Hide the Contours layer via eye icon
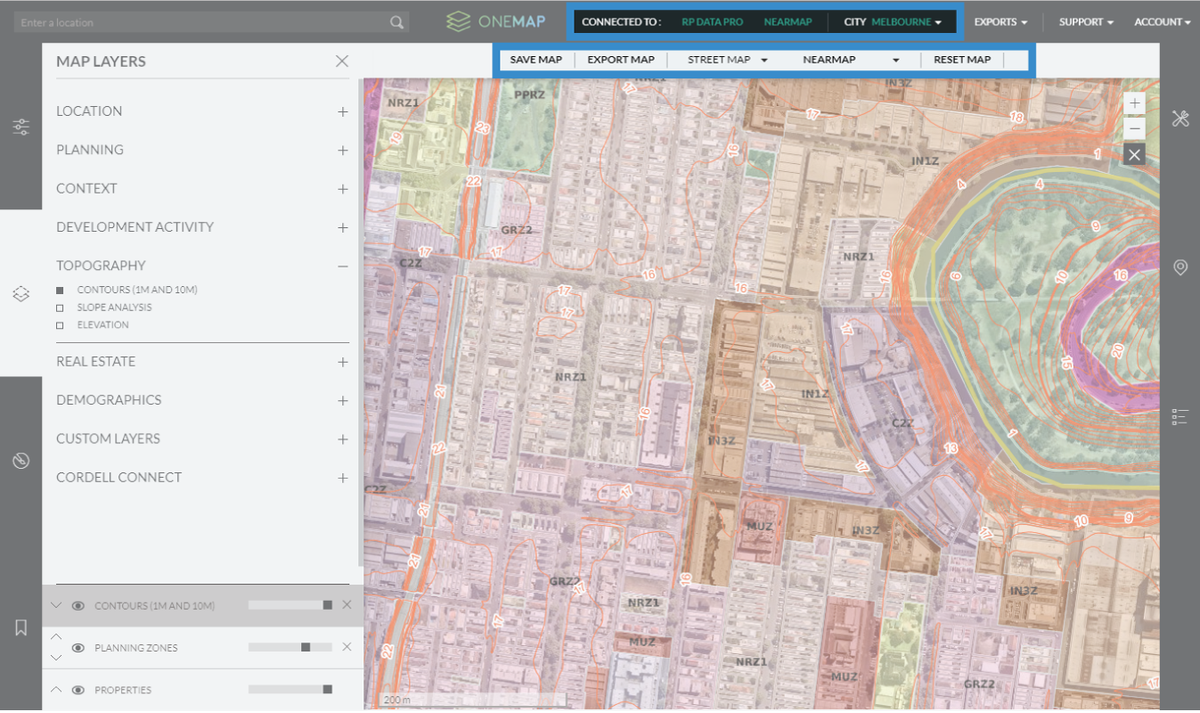 78,605
